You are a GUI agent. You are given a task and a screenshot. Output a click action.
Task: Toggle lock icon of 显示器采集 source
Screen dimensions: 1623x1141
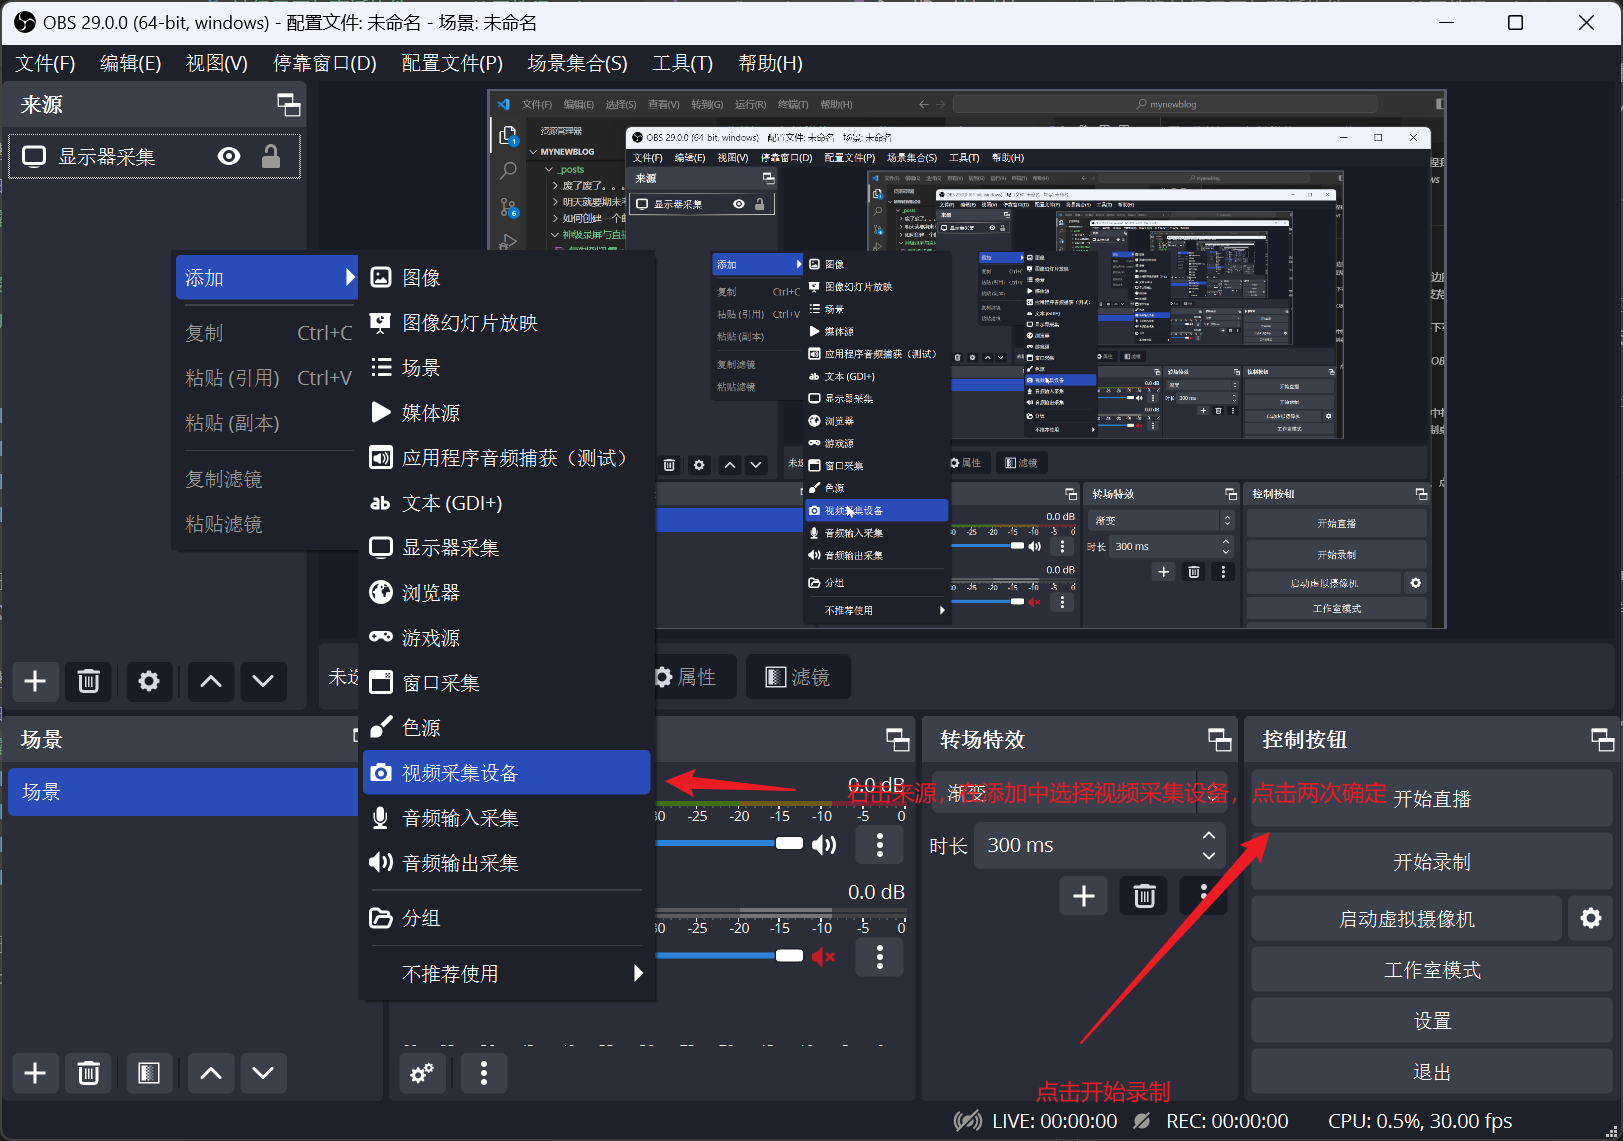(270, 156)
